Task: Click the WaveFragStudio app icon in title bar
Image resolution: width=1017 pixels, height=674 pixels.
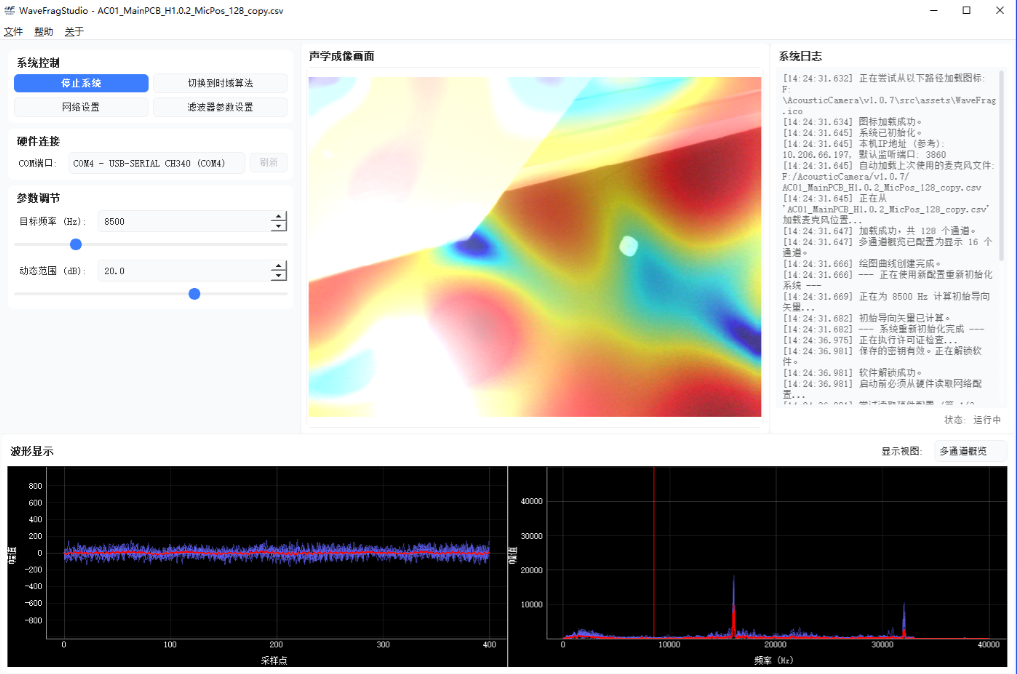Action: click(x=10, y=10)
